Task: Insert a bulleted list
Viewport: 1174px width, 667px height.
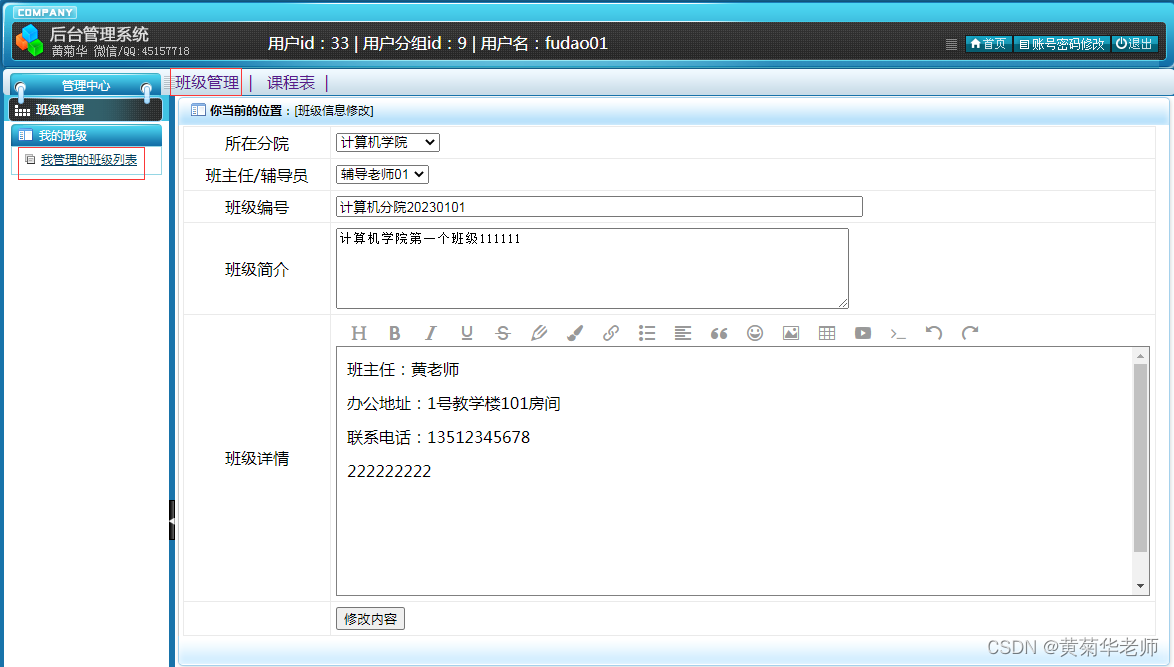Action: 647,333
